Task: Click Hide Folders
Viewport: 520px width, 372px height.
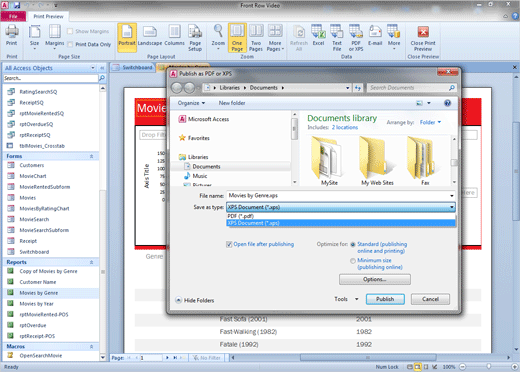Action: tap(195, 300)
